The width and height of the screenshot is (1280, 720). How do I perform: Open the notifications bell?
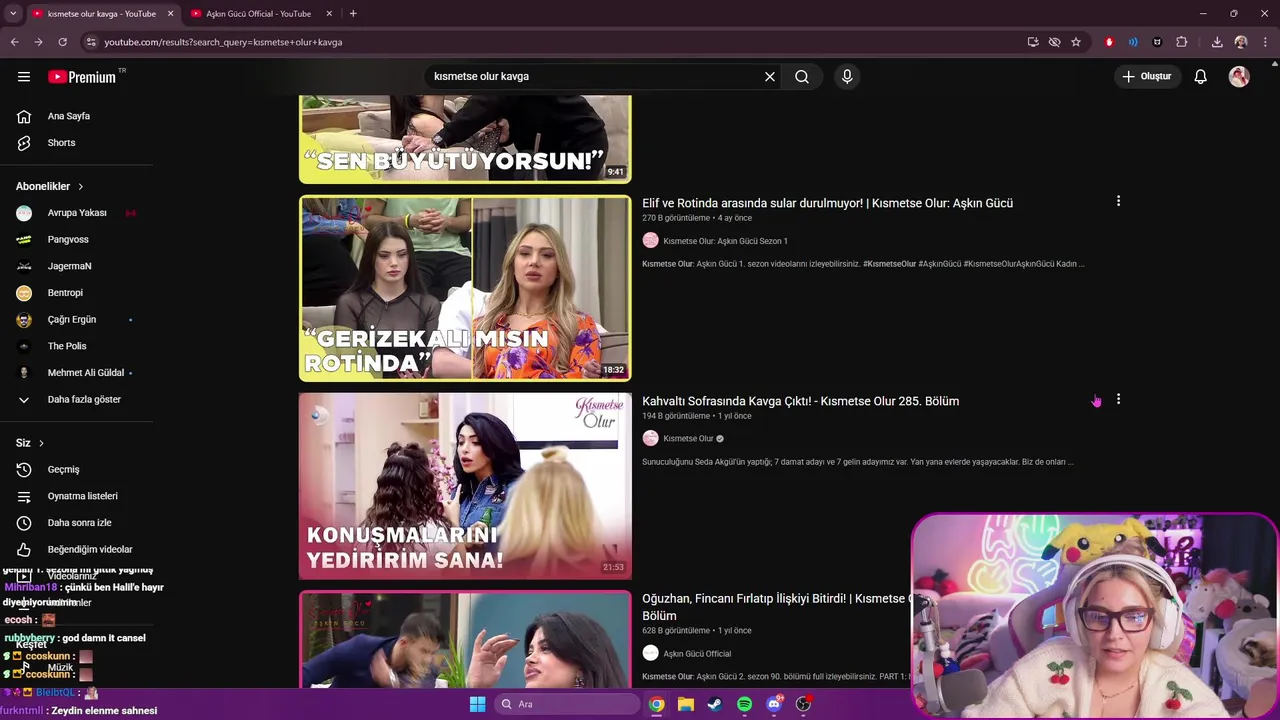[1201, 76]
